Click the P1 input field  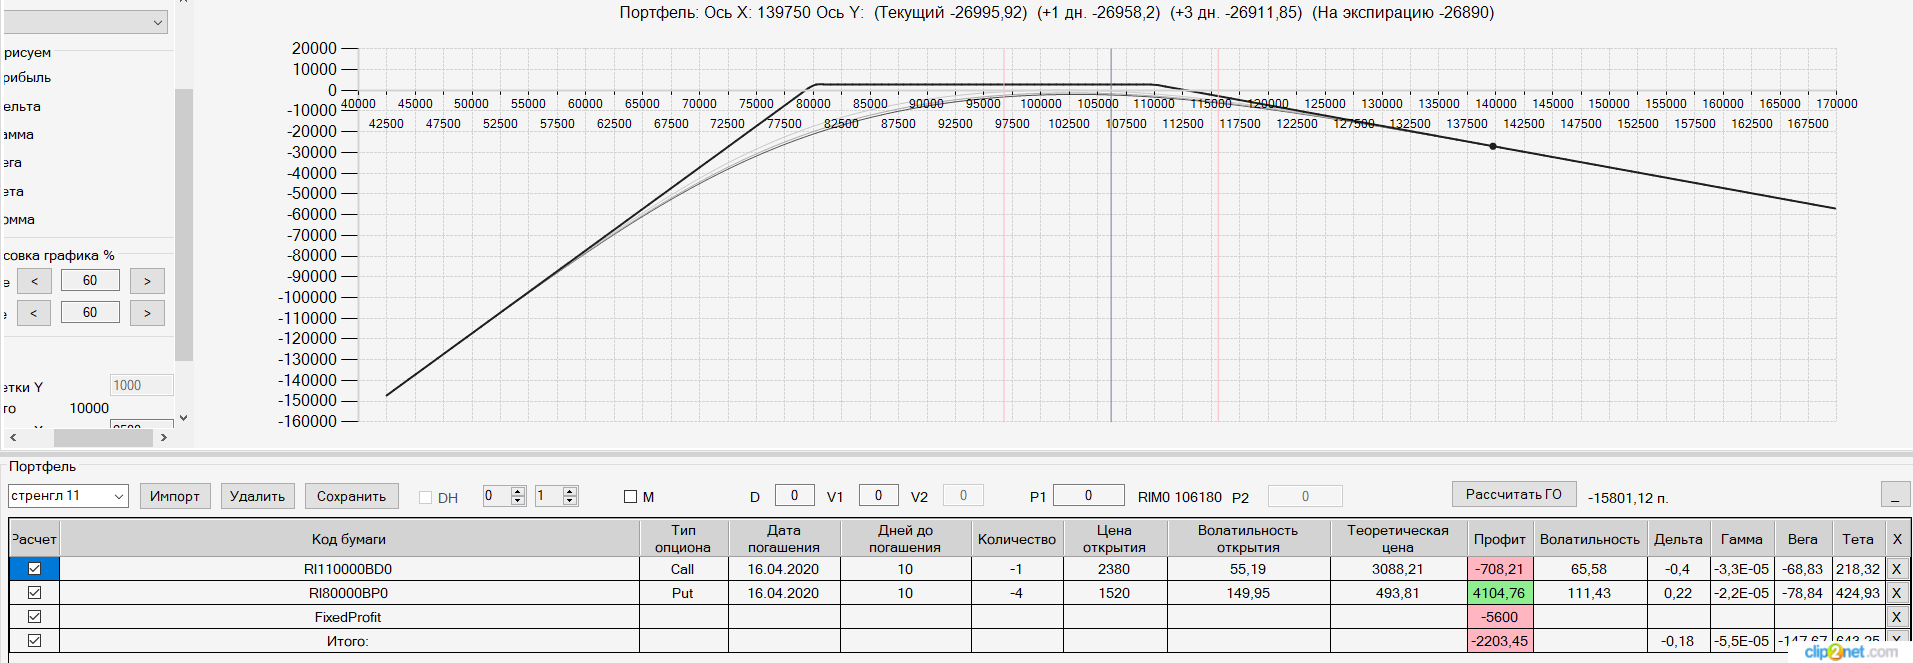pyautogui.click(x=1088, y=495)
